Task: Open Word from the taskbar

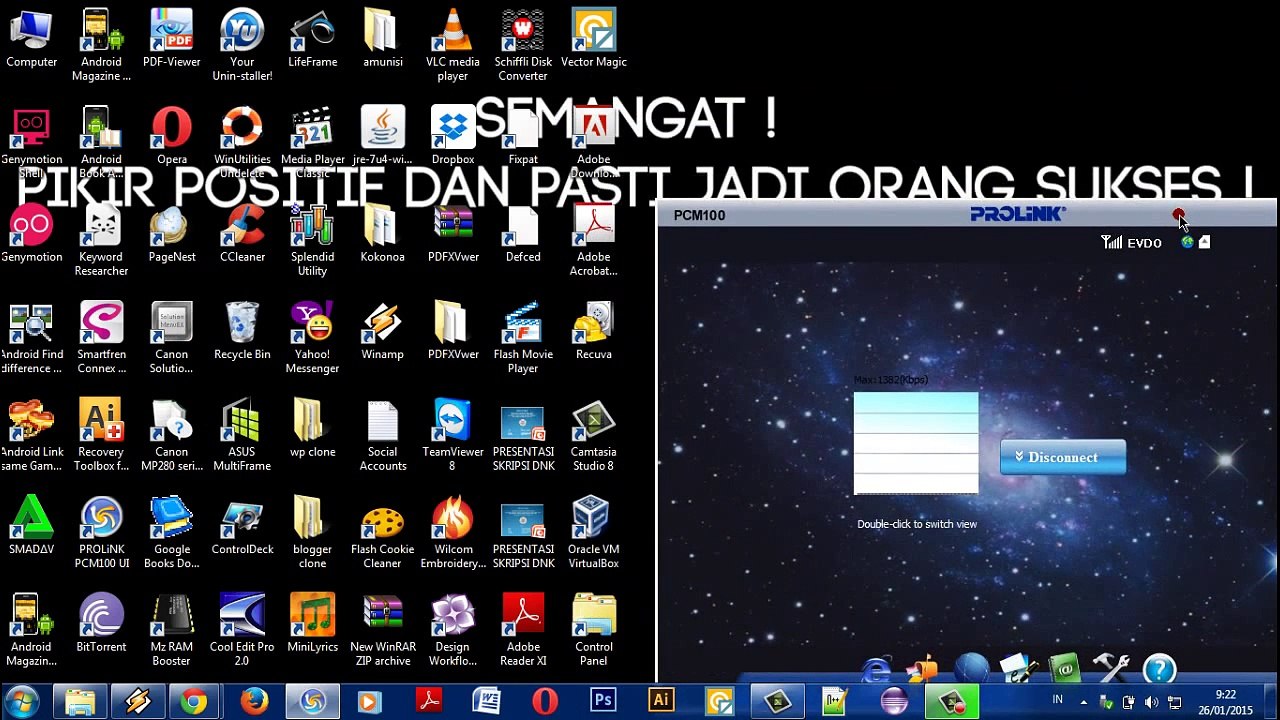Action: 486,702
